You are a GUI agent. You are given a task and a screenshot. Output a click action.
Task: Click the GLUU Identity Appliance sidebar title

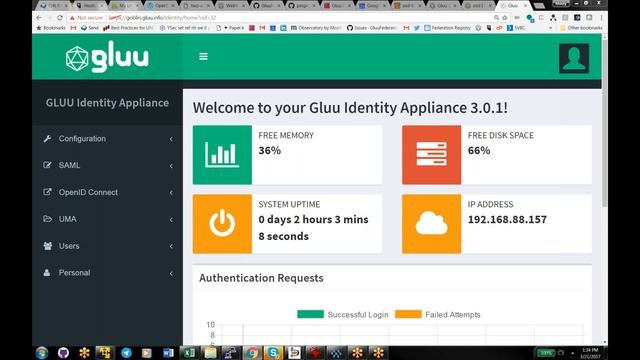[x=107, y=103]
